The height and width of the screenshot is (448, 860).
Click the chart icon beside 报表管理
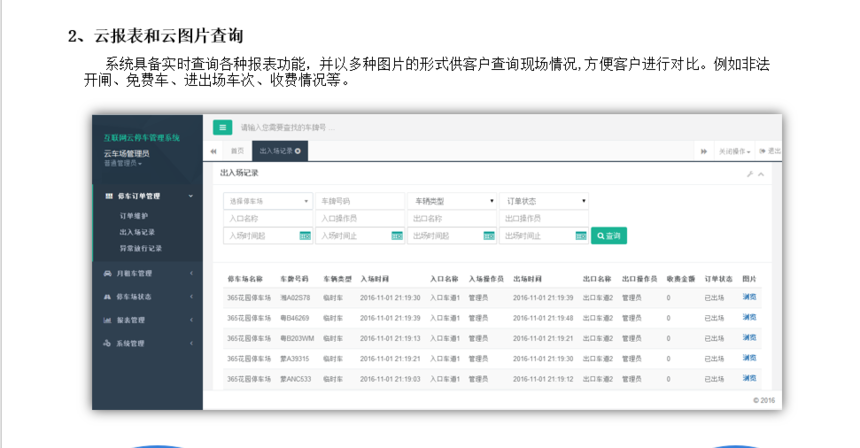click(108, 320)
